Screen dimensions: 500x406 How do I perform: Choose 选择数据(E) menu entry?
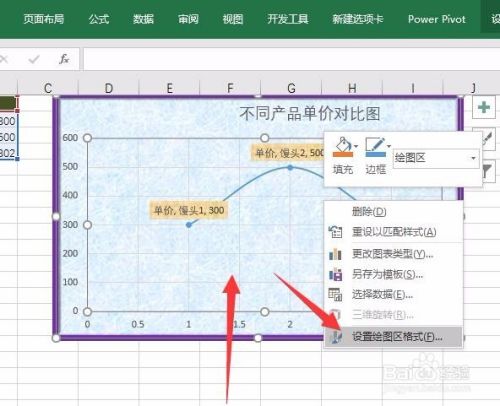click(394, 294)
